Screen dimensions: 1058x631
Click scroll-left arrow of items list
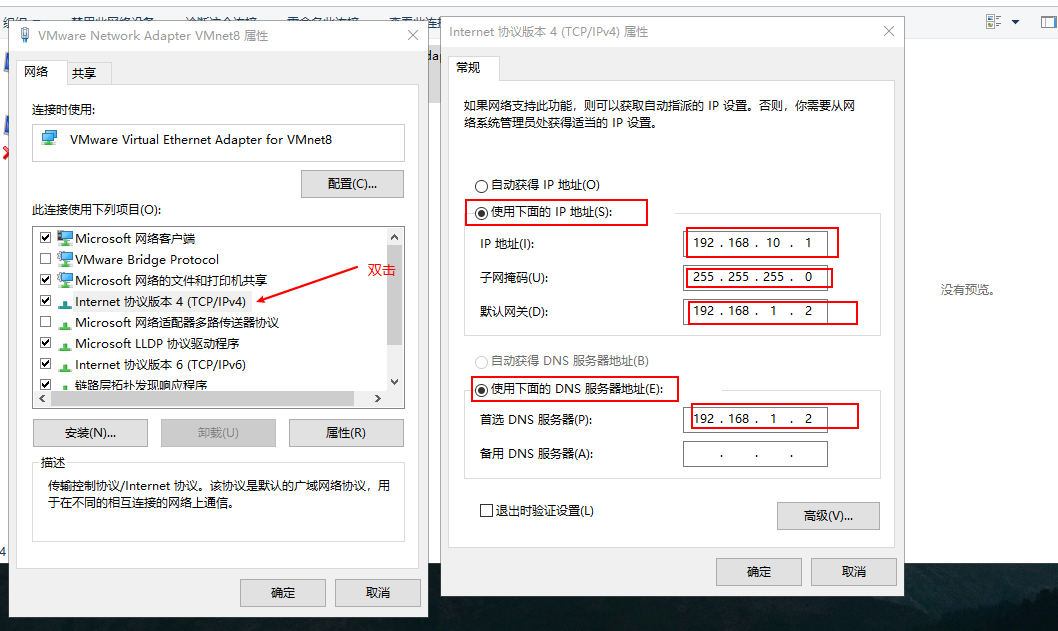[x=43, y=399]
